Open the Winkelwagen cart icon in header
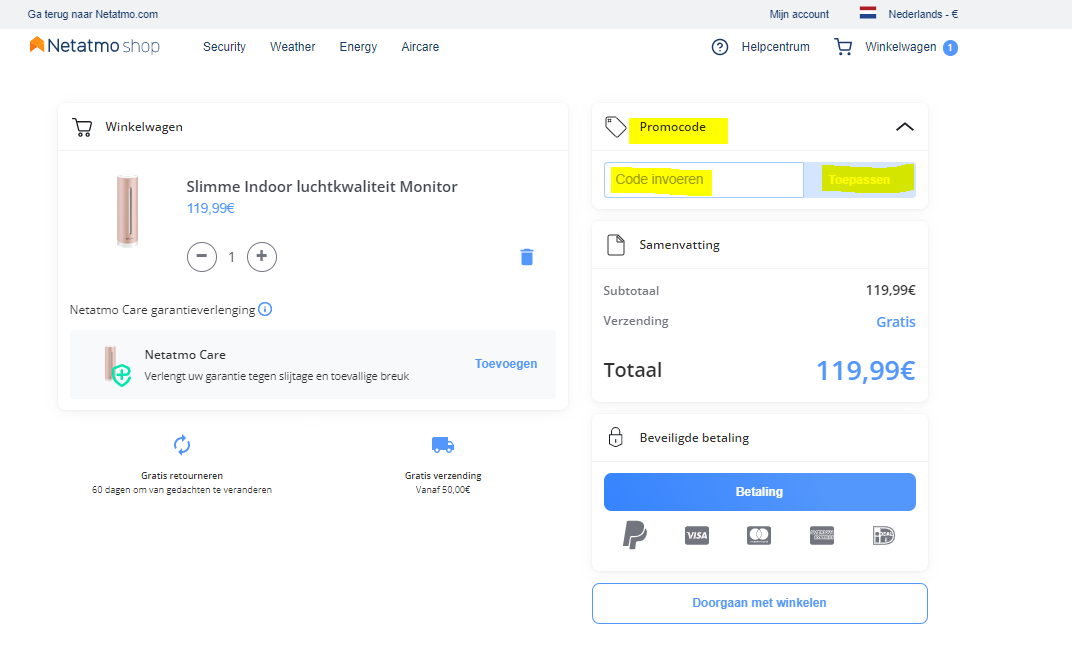Image resolution: width=1072 pixels, height=658 pixels. coord(843,47)
